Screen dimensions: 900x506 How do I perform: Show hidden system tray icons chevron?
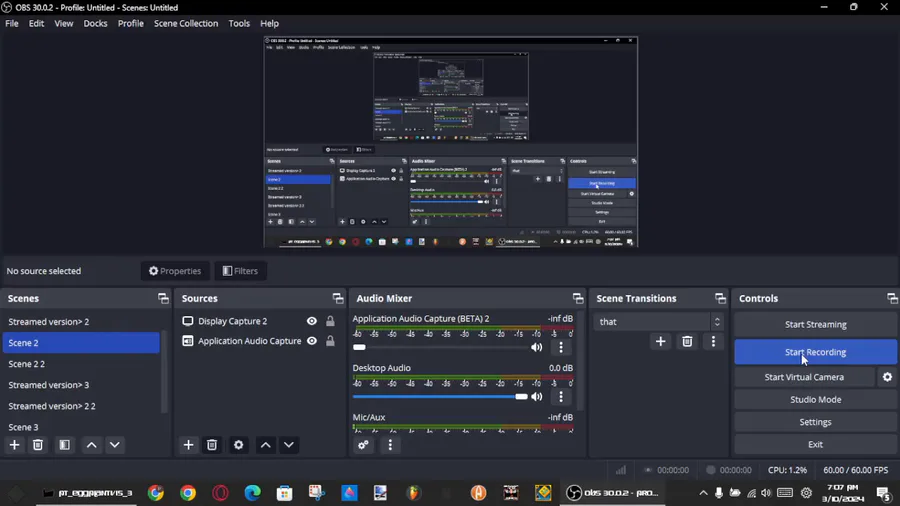point(703,493)
